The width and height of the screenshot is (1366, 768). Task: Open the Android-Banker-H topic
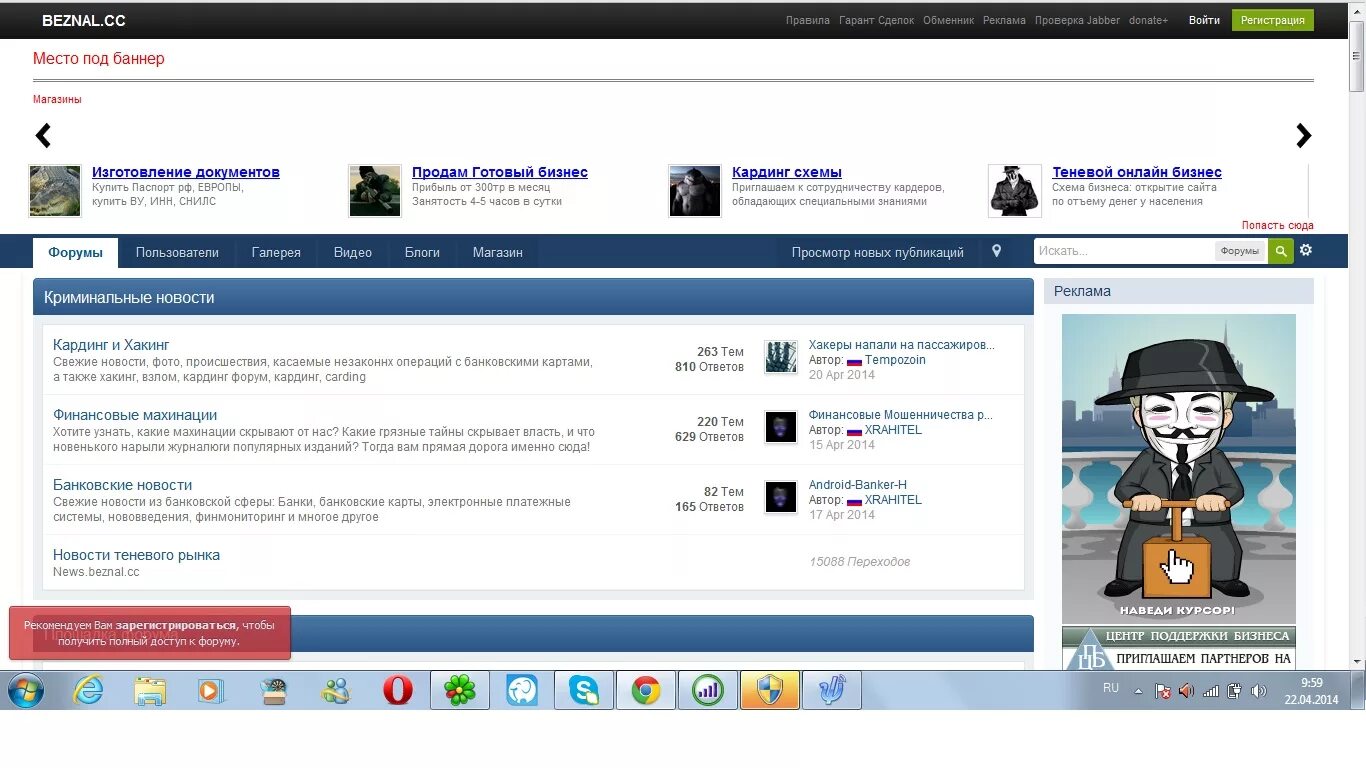[858, 485]
